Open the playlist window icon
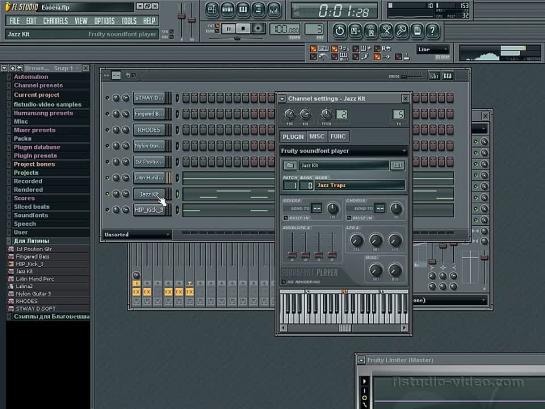 click(x=212, y=9)
